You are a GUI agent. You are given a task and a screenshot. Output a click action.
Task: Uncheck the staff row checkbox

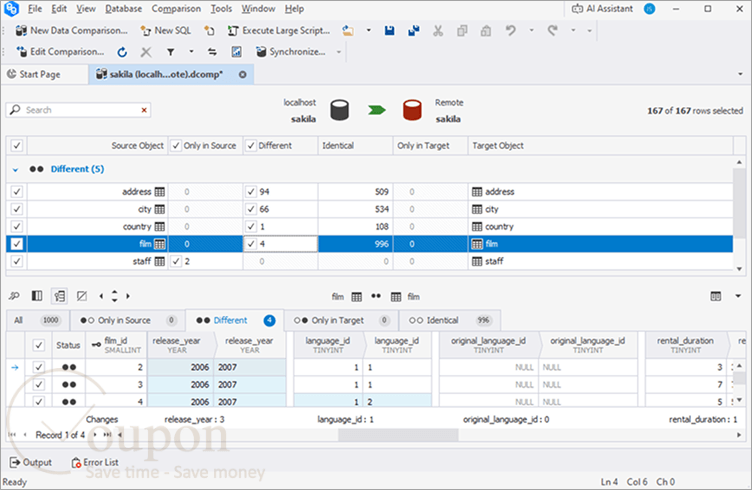coord(17,261)
